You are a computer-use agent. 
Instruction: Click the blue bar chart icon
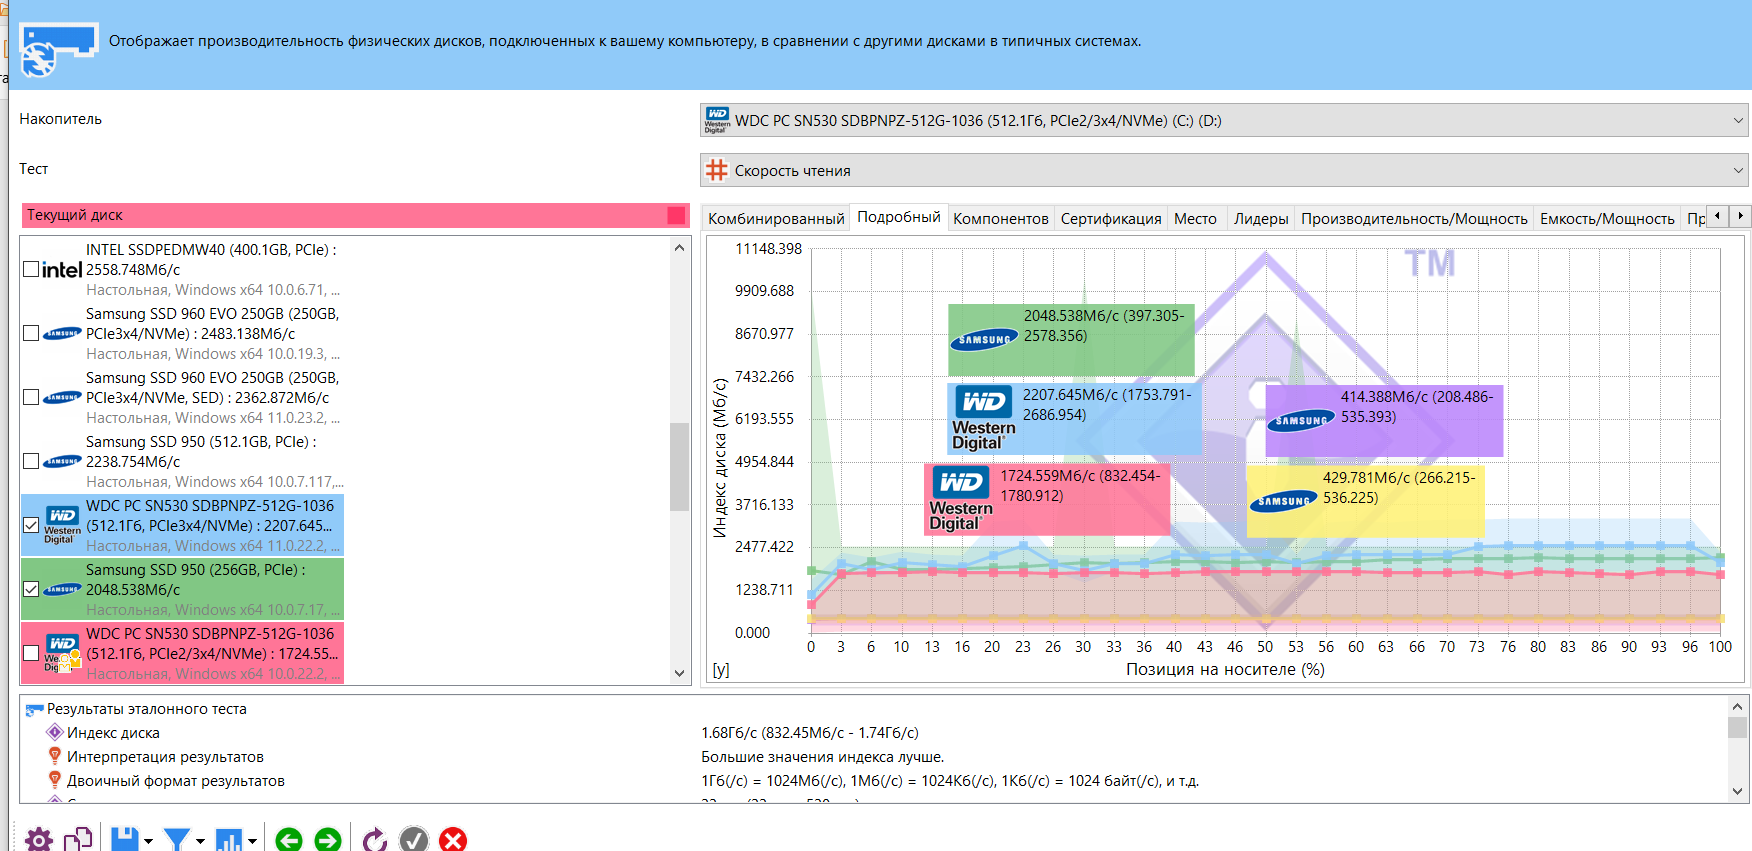[x=229, y=839]
